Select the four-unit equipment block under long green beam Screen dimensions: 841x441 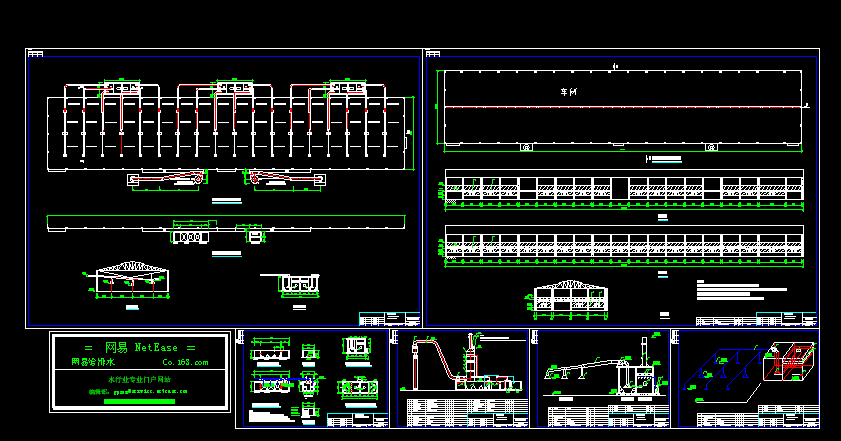(x=190, y=236)
